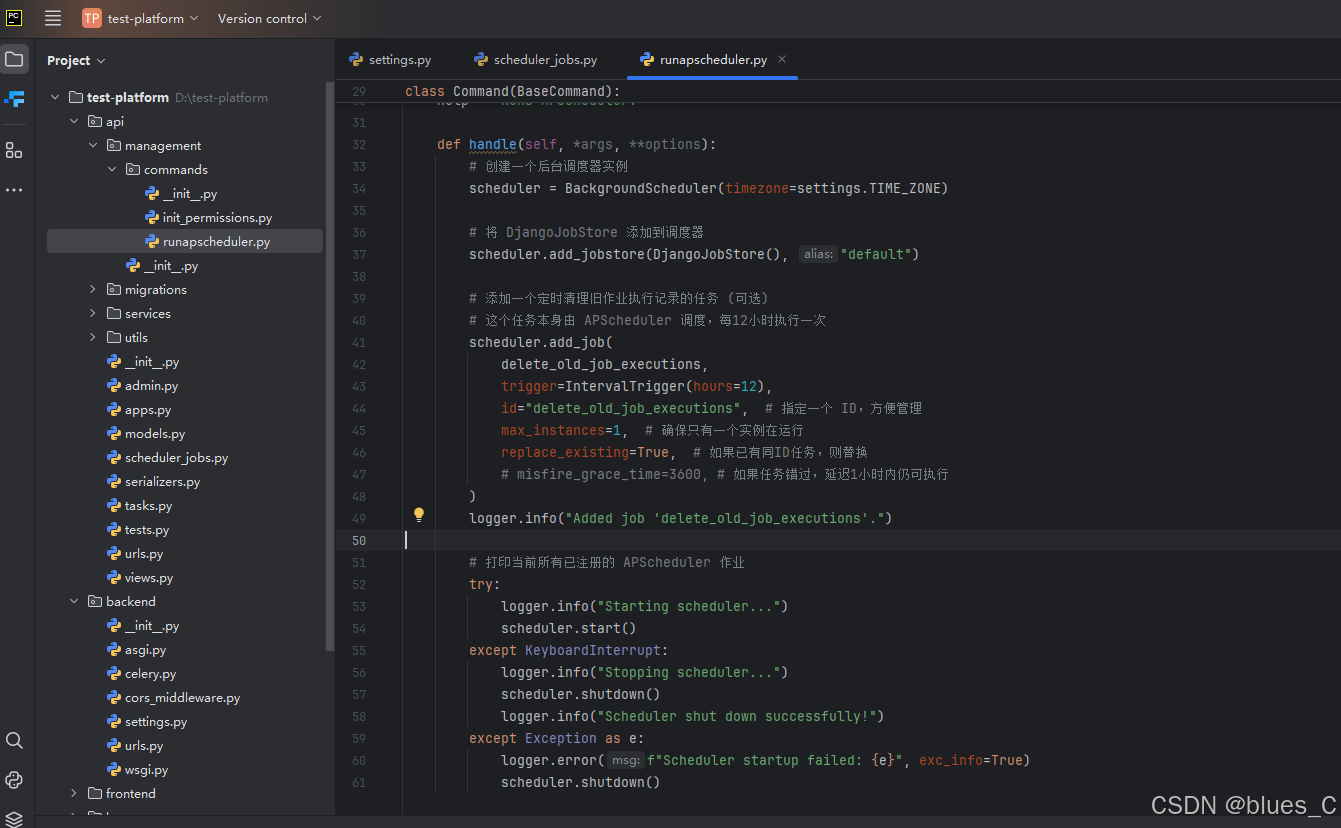
Task: Collapse the management folder
Action: tap(93, 145)
